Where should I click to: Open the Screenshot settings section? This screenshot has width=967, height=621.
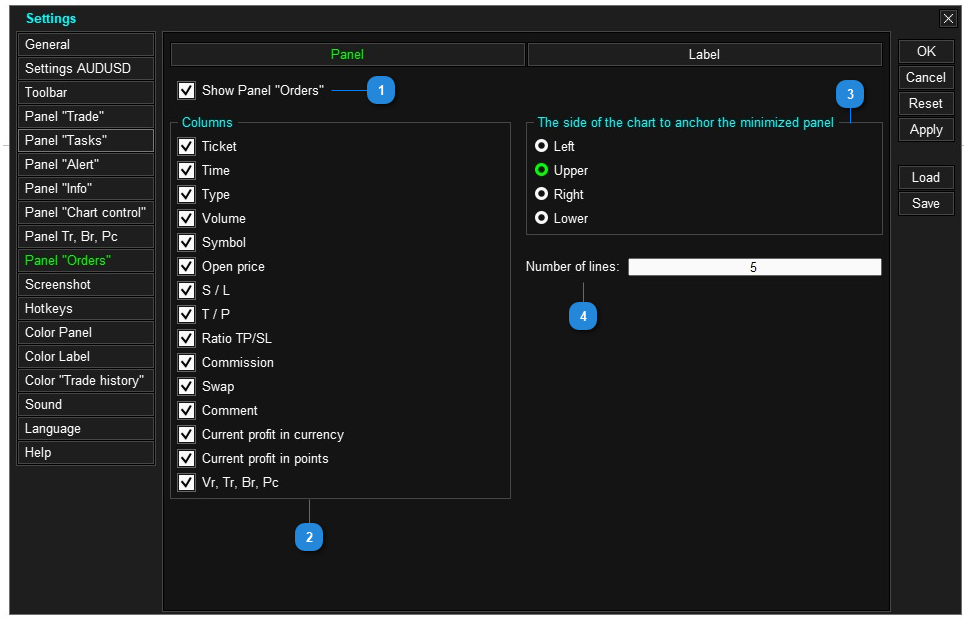86,285
